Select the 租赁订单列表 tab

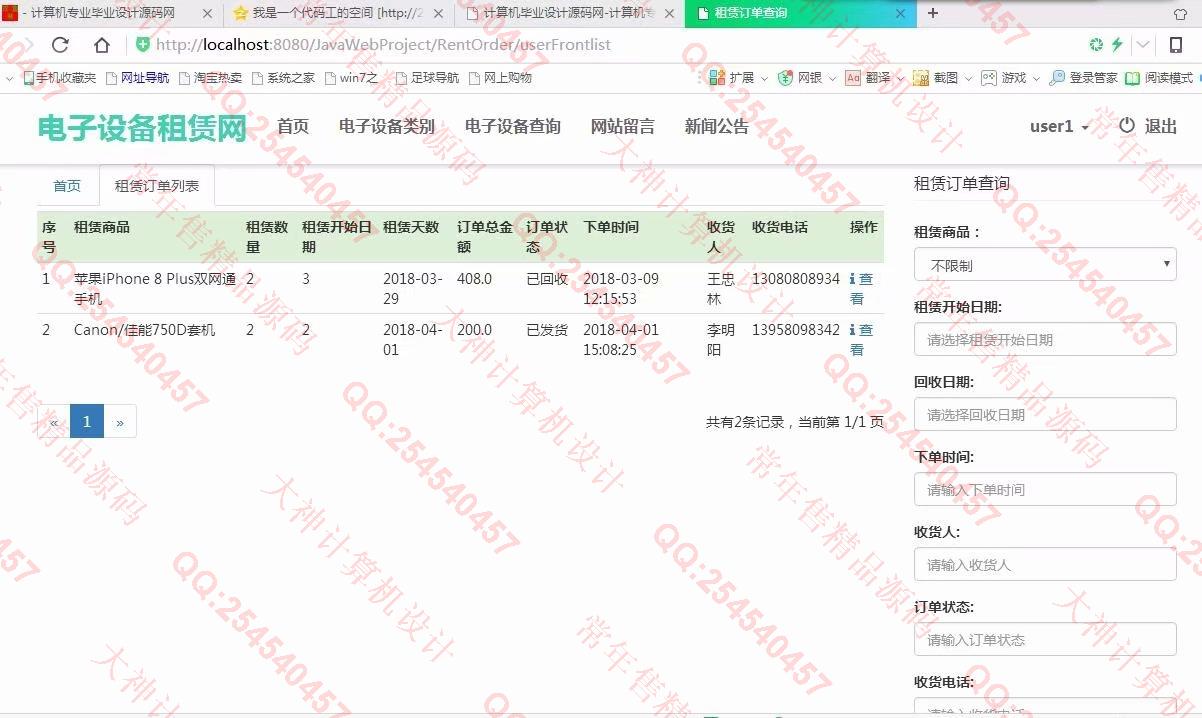(x=157, y=186)
